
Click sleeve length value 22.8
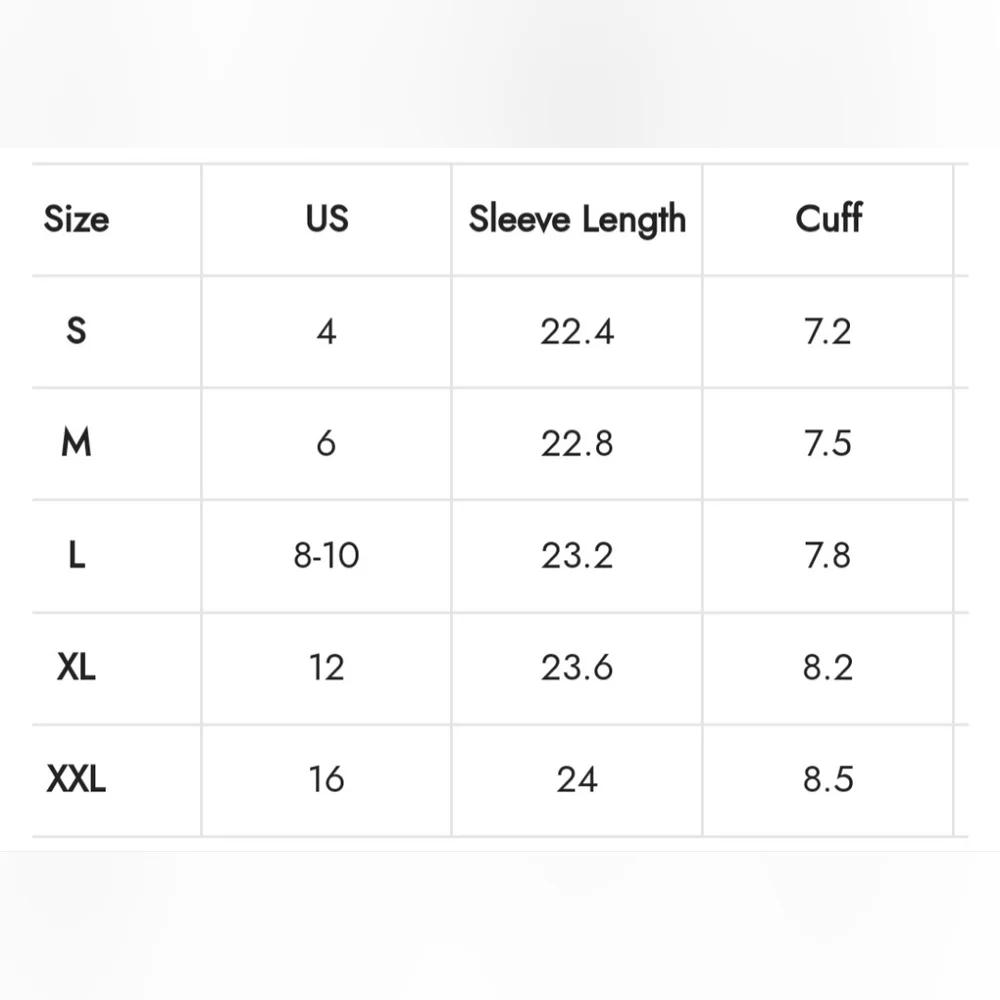click(x=577, y=443)
